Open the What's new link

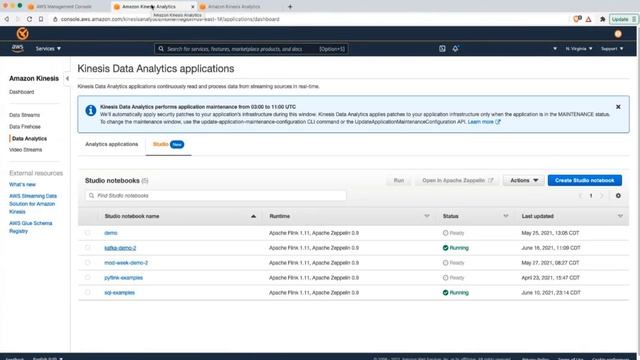22,184
